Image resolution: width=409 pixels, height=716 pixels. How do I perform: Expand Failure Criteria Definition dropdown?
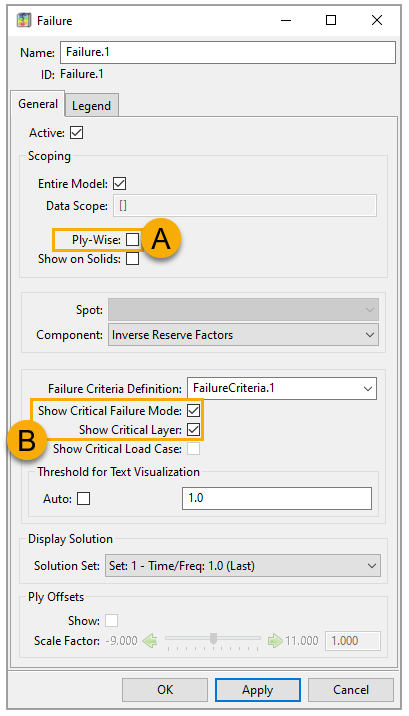(x=282, y=389)
